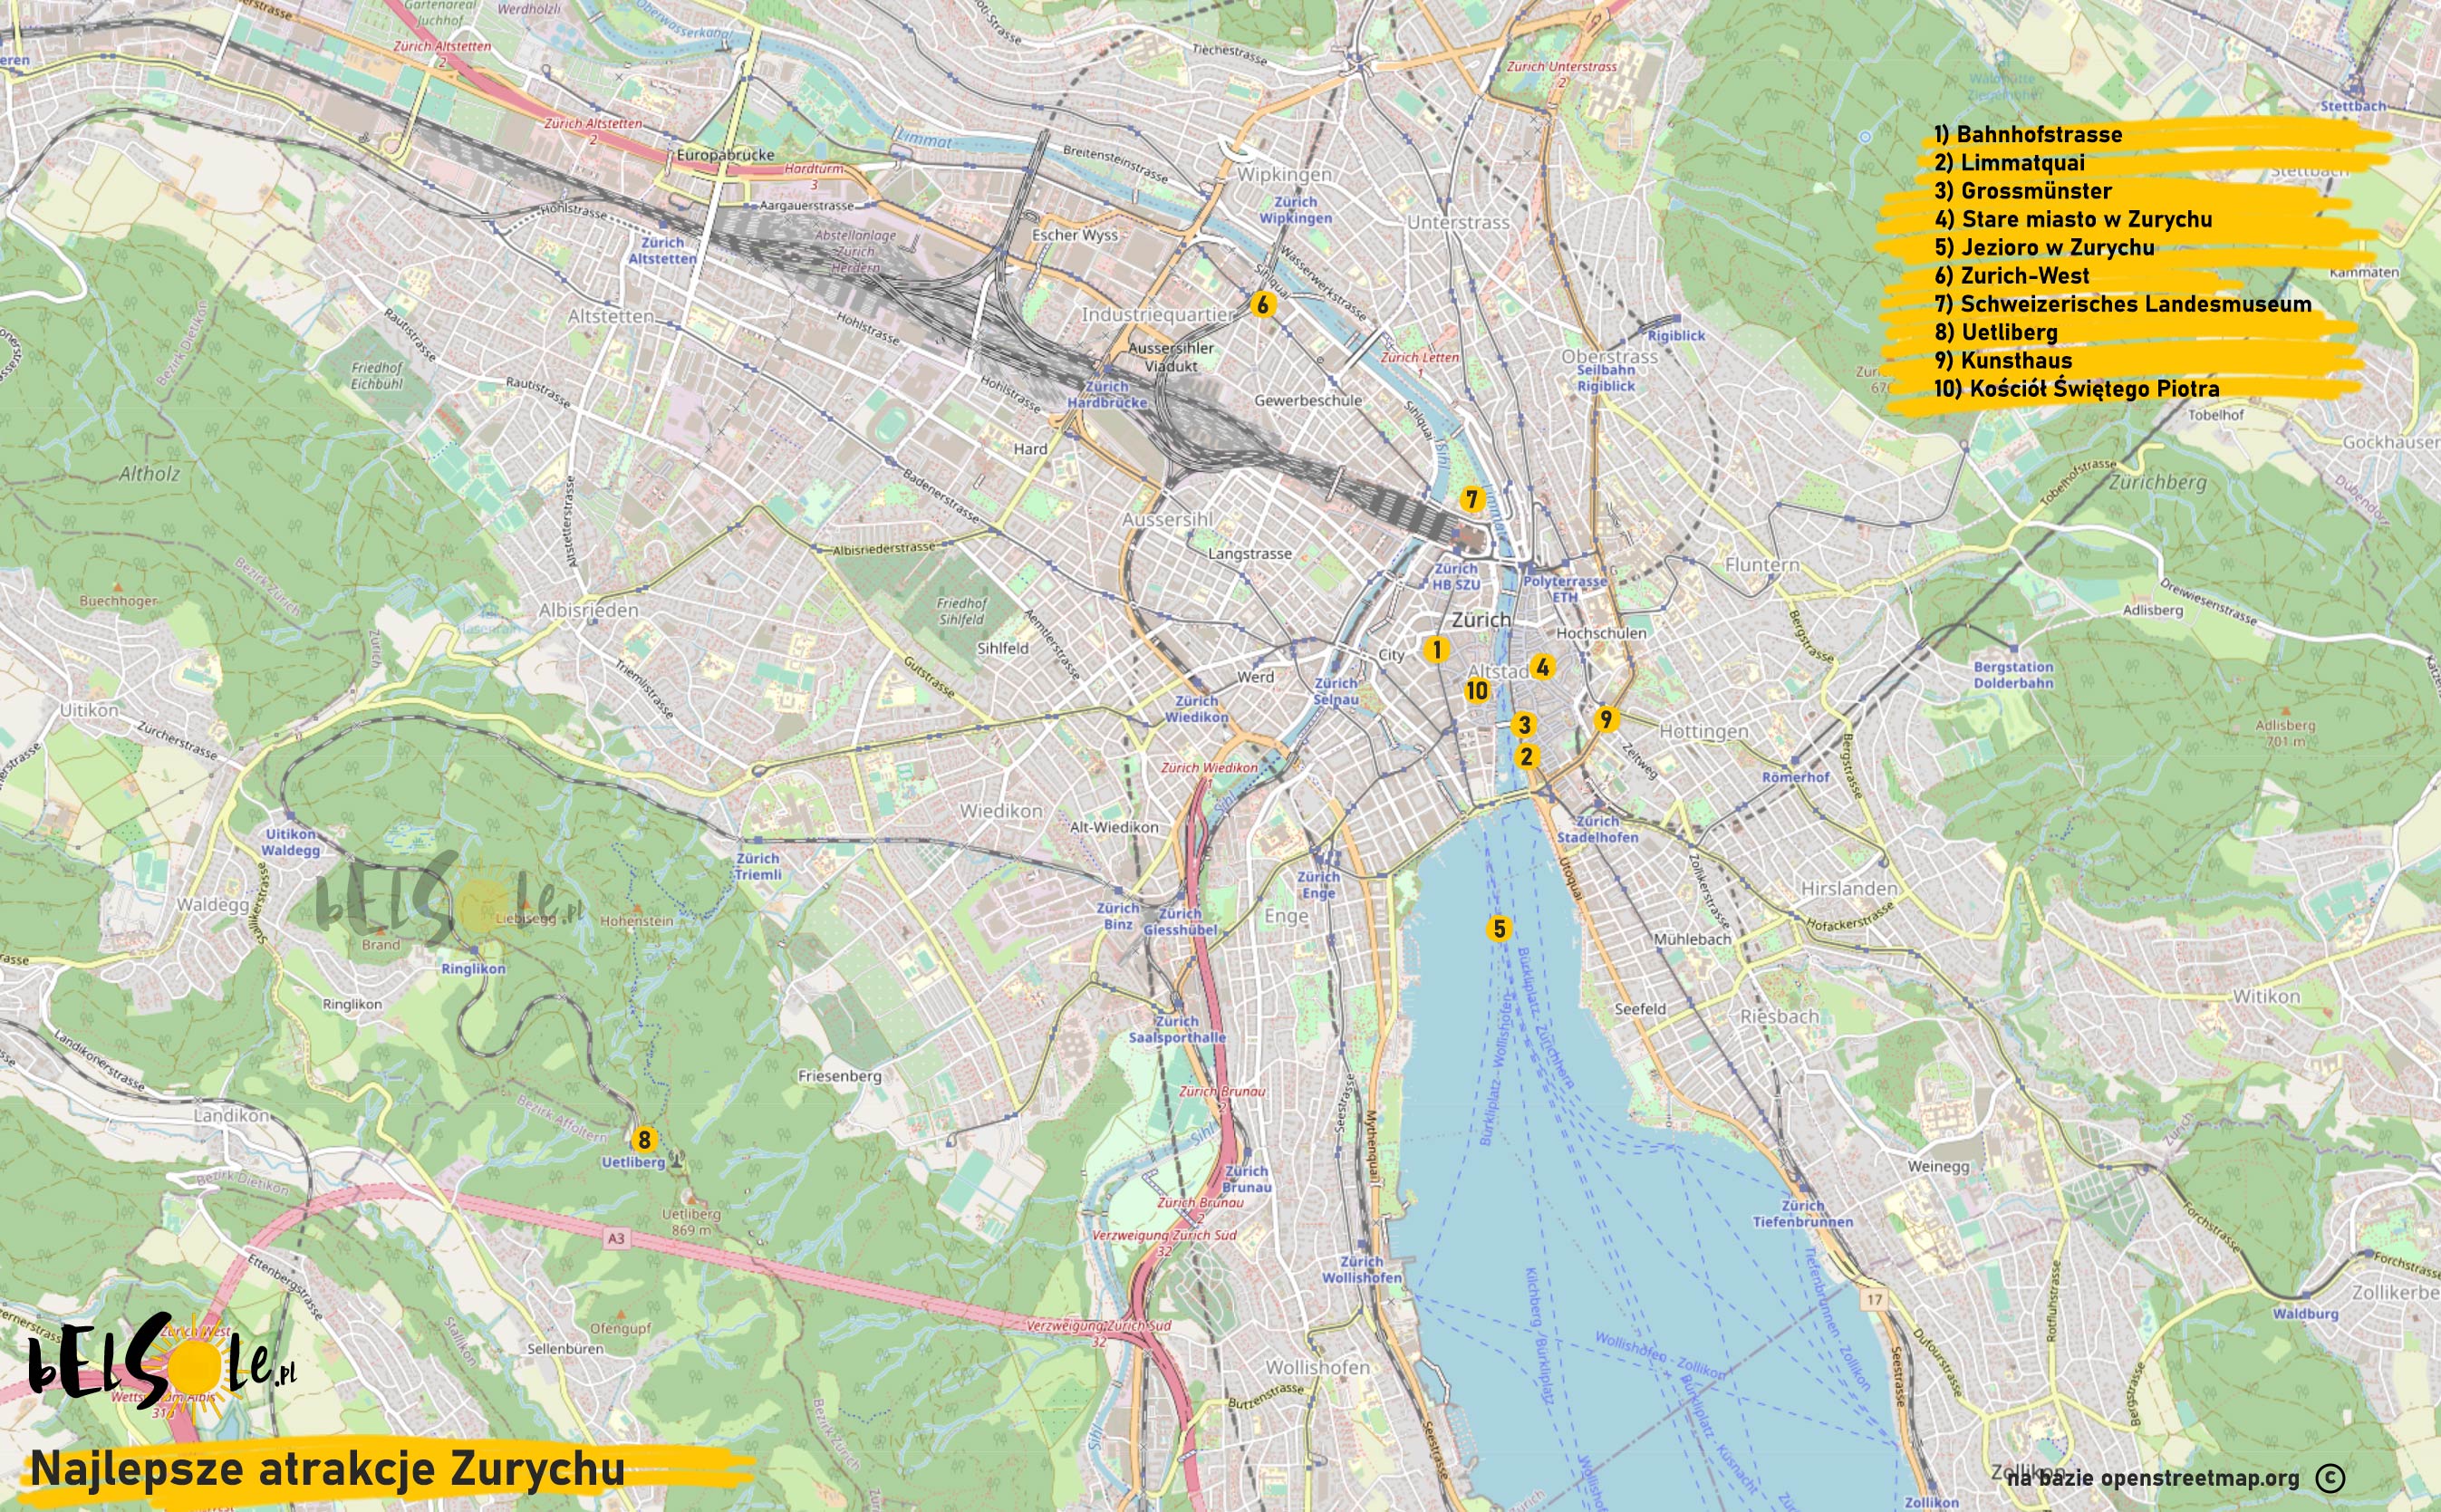Click the copyright symbol icon

[x=2330, y=1477]
